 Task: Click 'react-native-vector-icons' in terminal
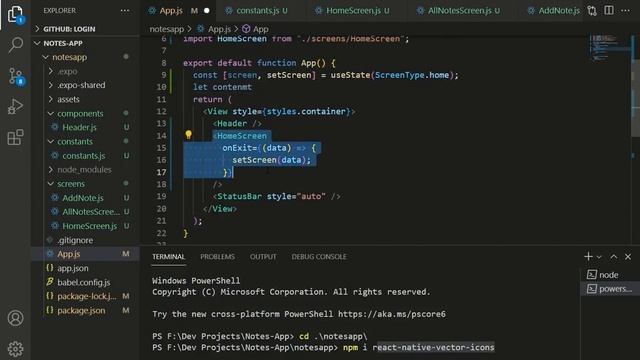pos(433,347)
